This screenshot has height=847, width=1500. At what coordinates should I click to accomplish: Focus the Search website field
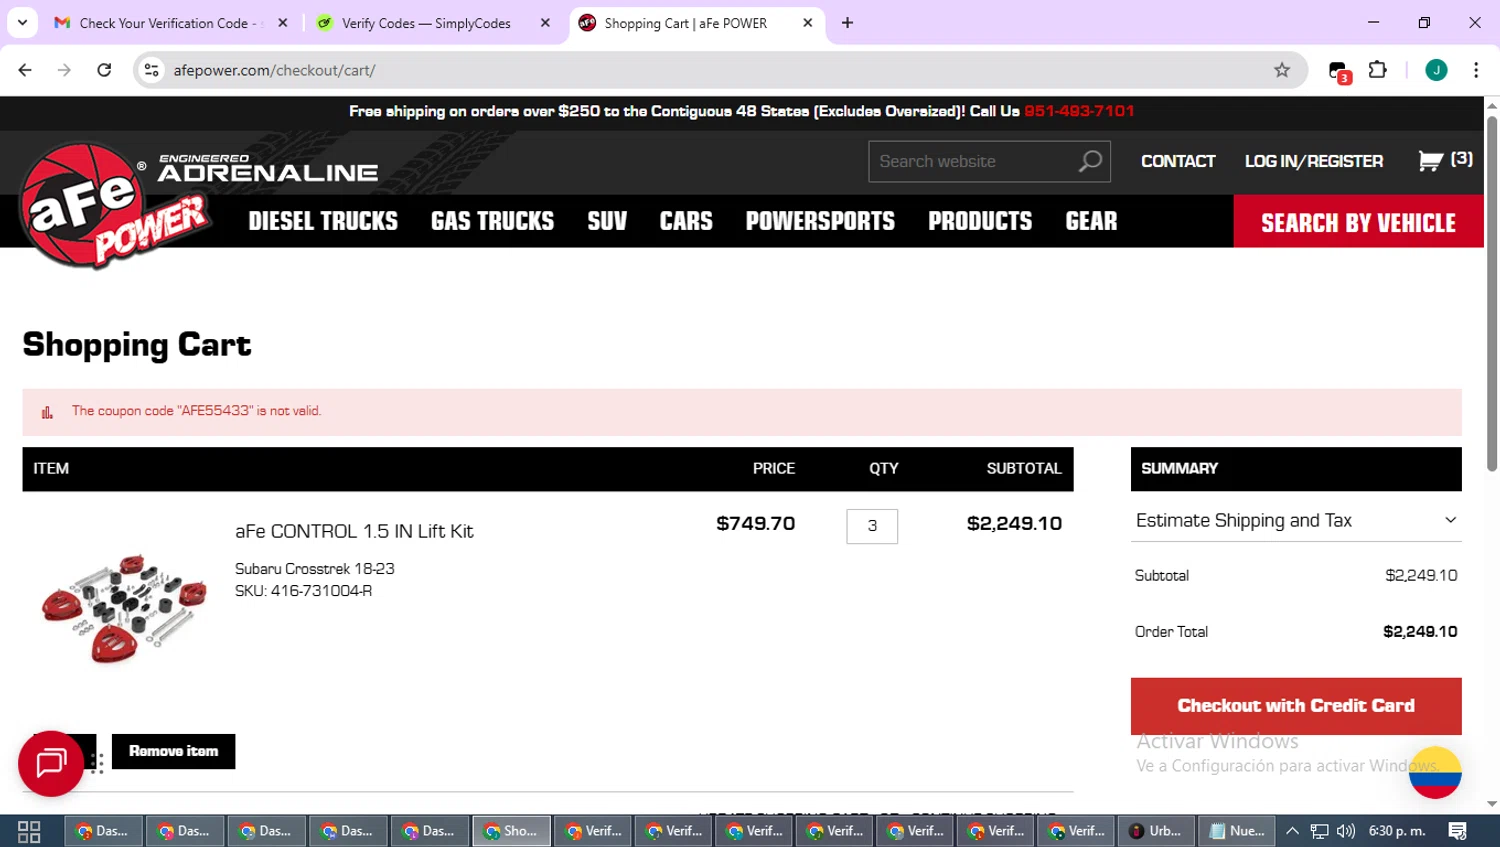[x=972, y=162]
